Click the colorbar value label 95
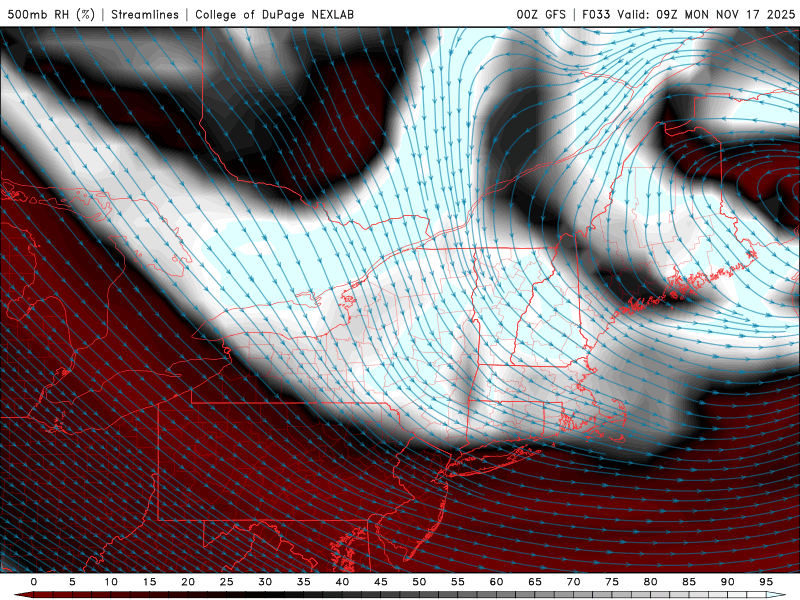Viewport: 800px width, 600px height. [x=766, y=582]
